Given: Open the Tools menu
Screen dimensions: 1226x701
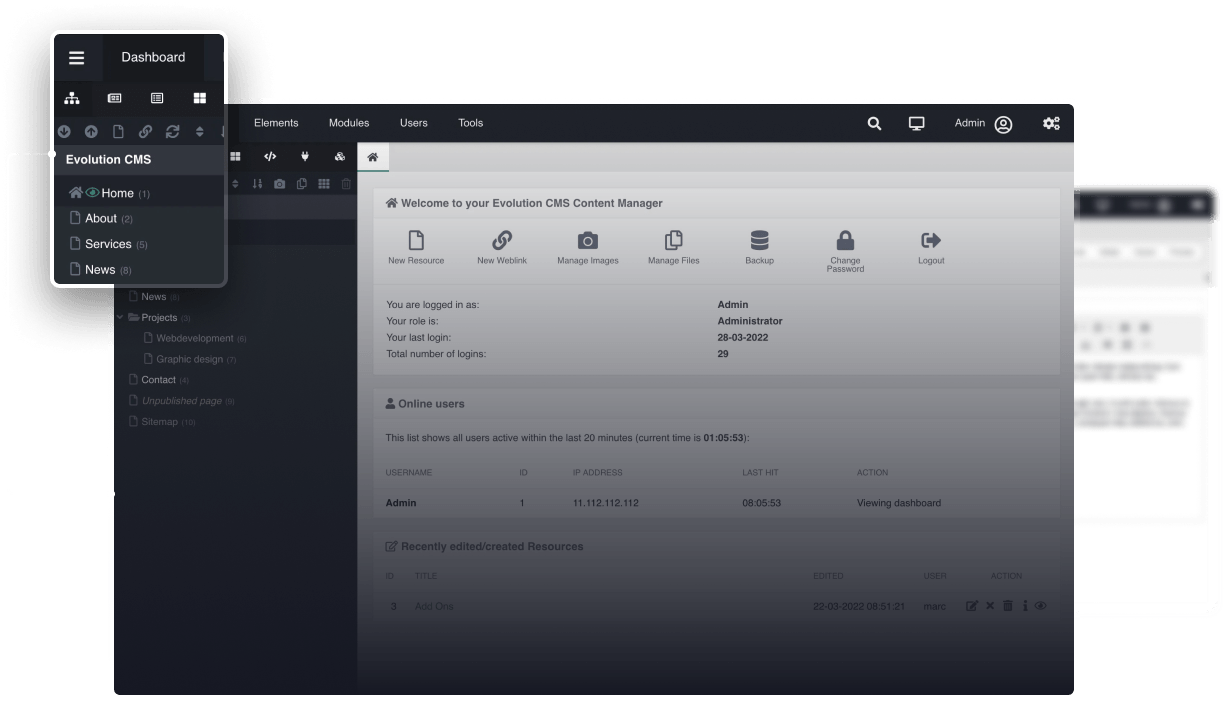Looking at the screenshot, I should (x=471, y=123).
